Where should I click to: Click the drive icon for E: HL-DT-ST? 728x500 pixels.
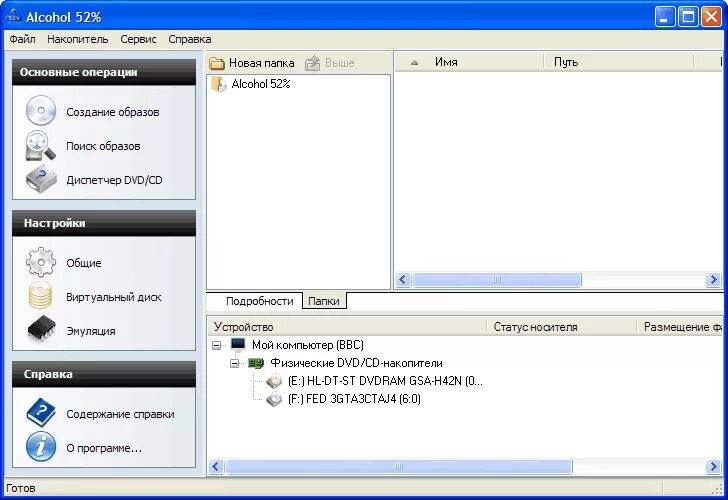point(274,381)
